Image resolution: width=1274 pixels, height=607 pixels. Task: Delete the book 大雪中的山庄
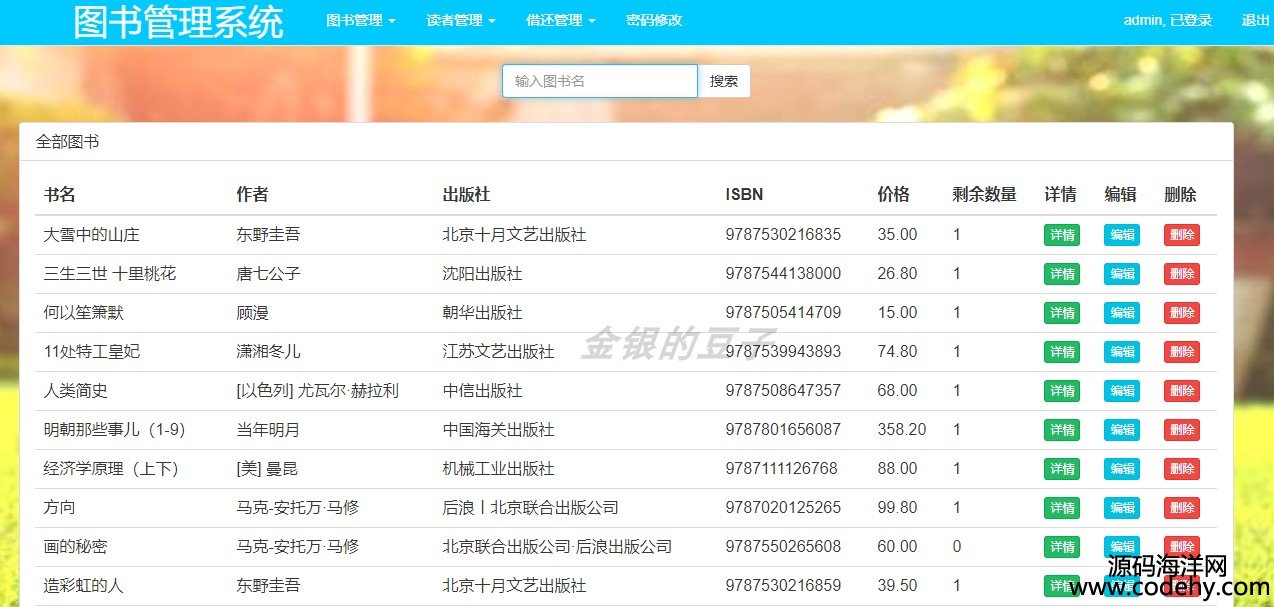[1182, 235]
